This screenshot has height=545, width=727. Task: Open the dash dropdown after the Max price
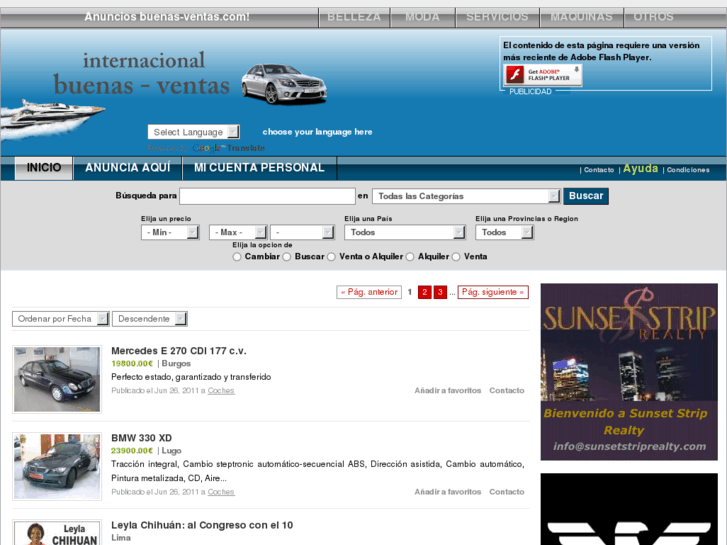point(302,232)
